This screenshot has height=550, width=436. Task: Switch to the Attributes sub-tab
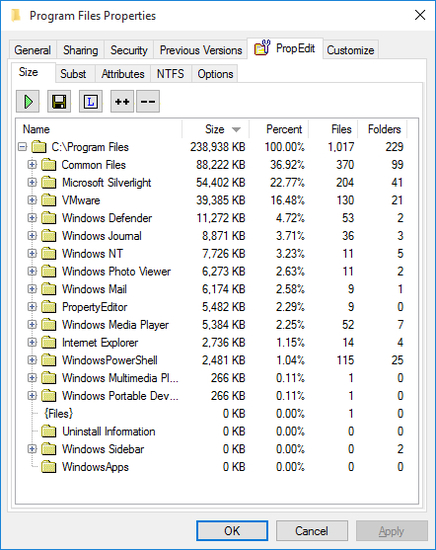(123, 74)
